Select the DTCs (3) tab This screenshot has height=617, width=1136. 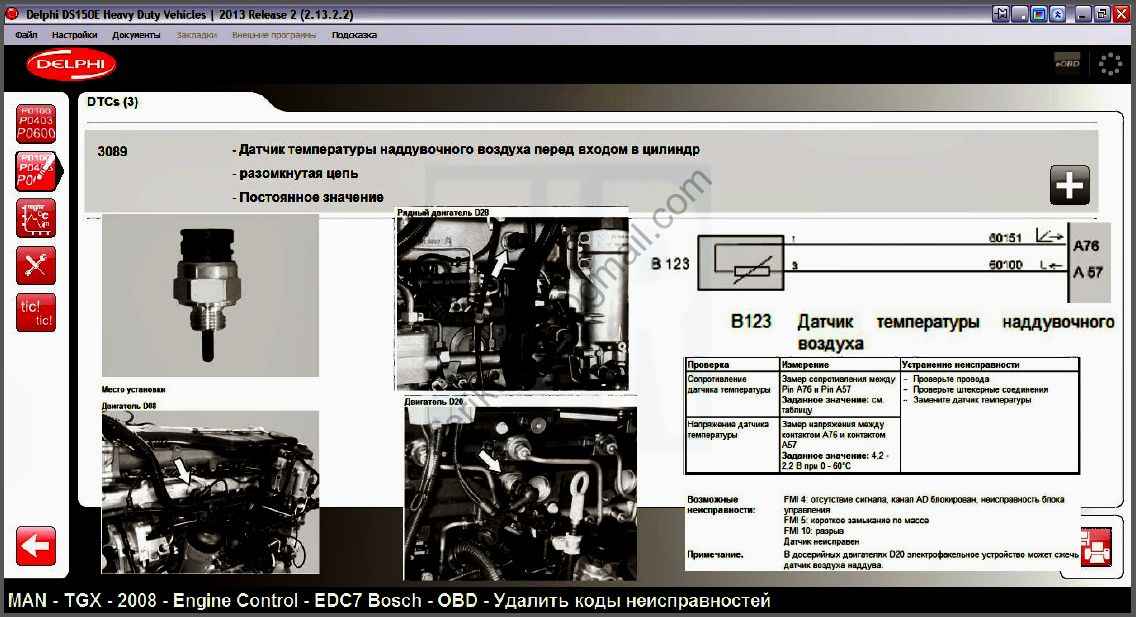[113, 102]
